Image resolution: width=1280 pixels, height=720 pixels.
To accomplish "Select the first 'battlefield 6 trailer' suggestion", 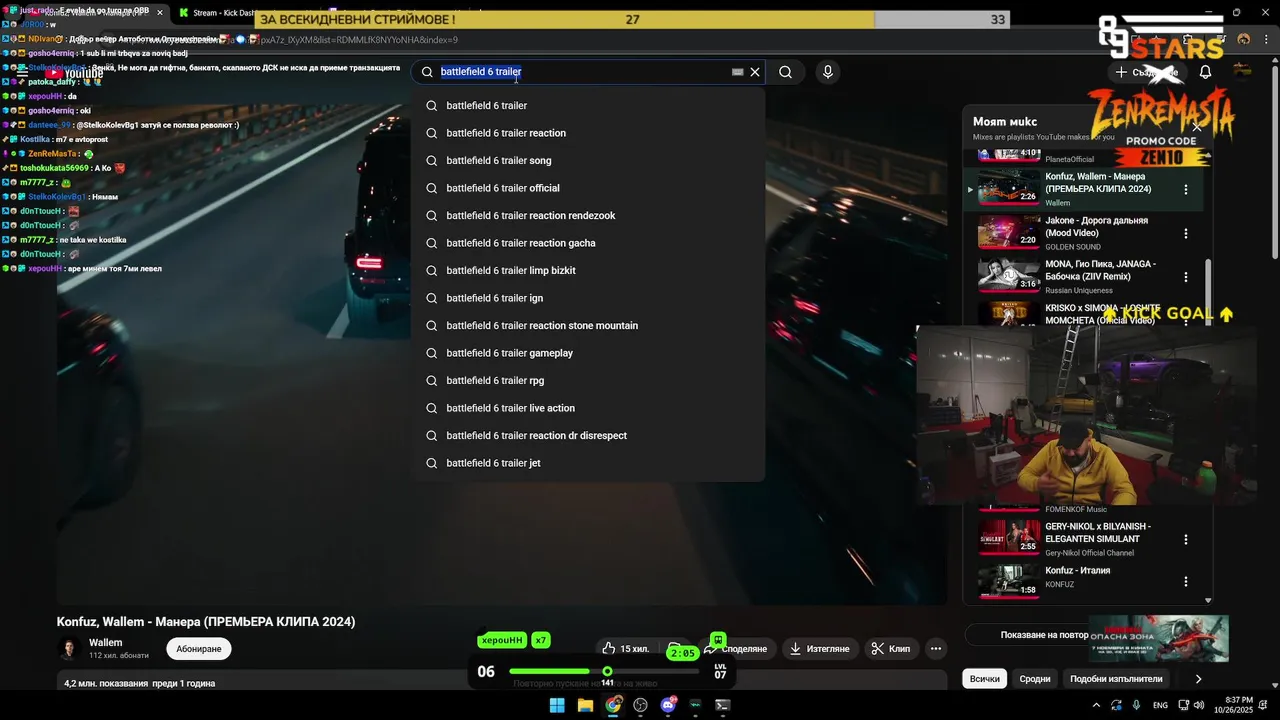I will point(588,105).
